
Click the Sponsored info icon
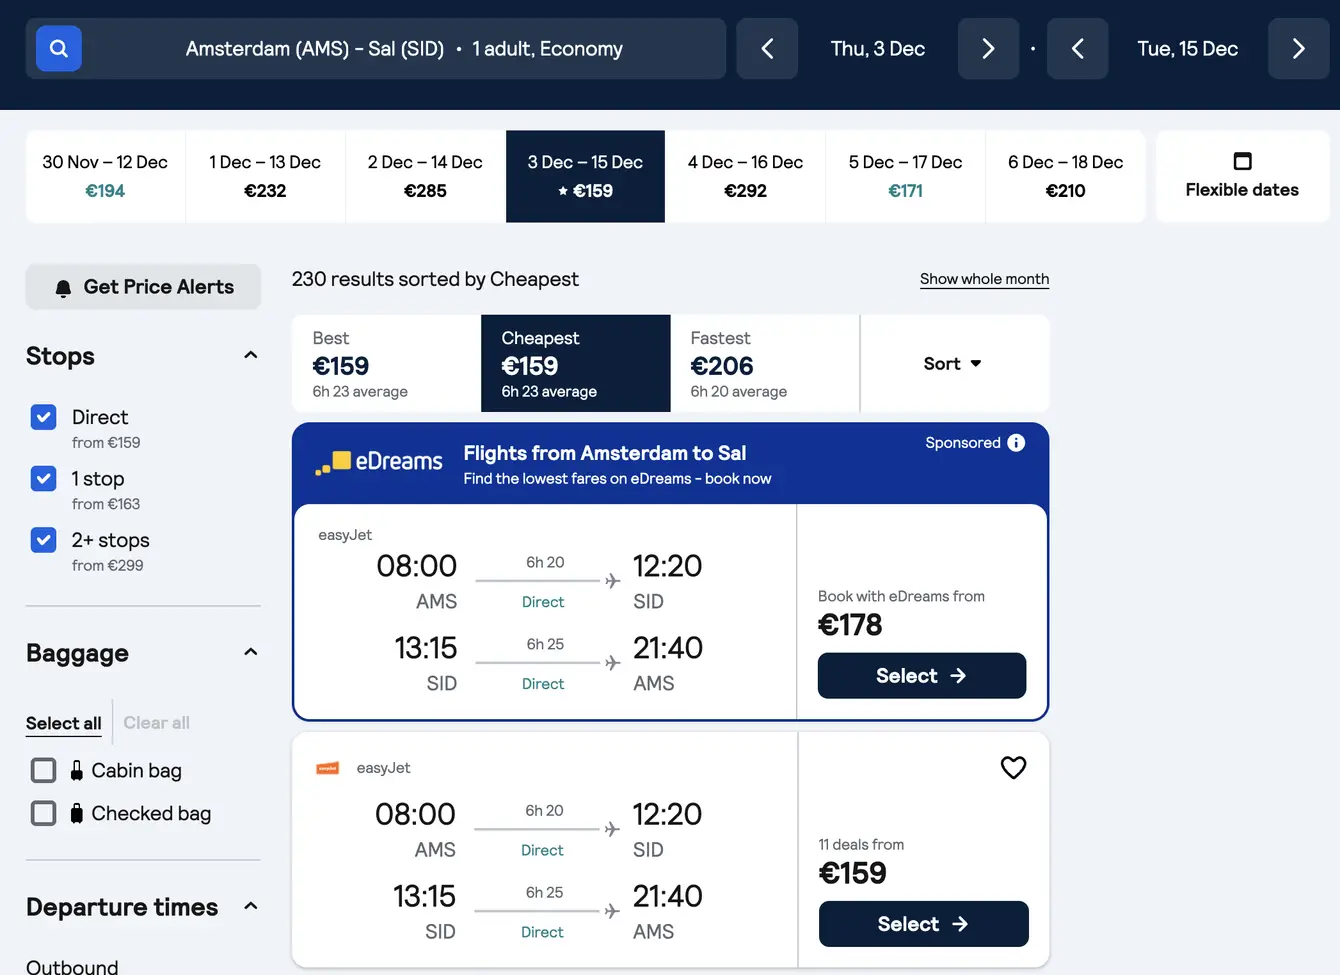(x=1016, y=442)
